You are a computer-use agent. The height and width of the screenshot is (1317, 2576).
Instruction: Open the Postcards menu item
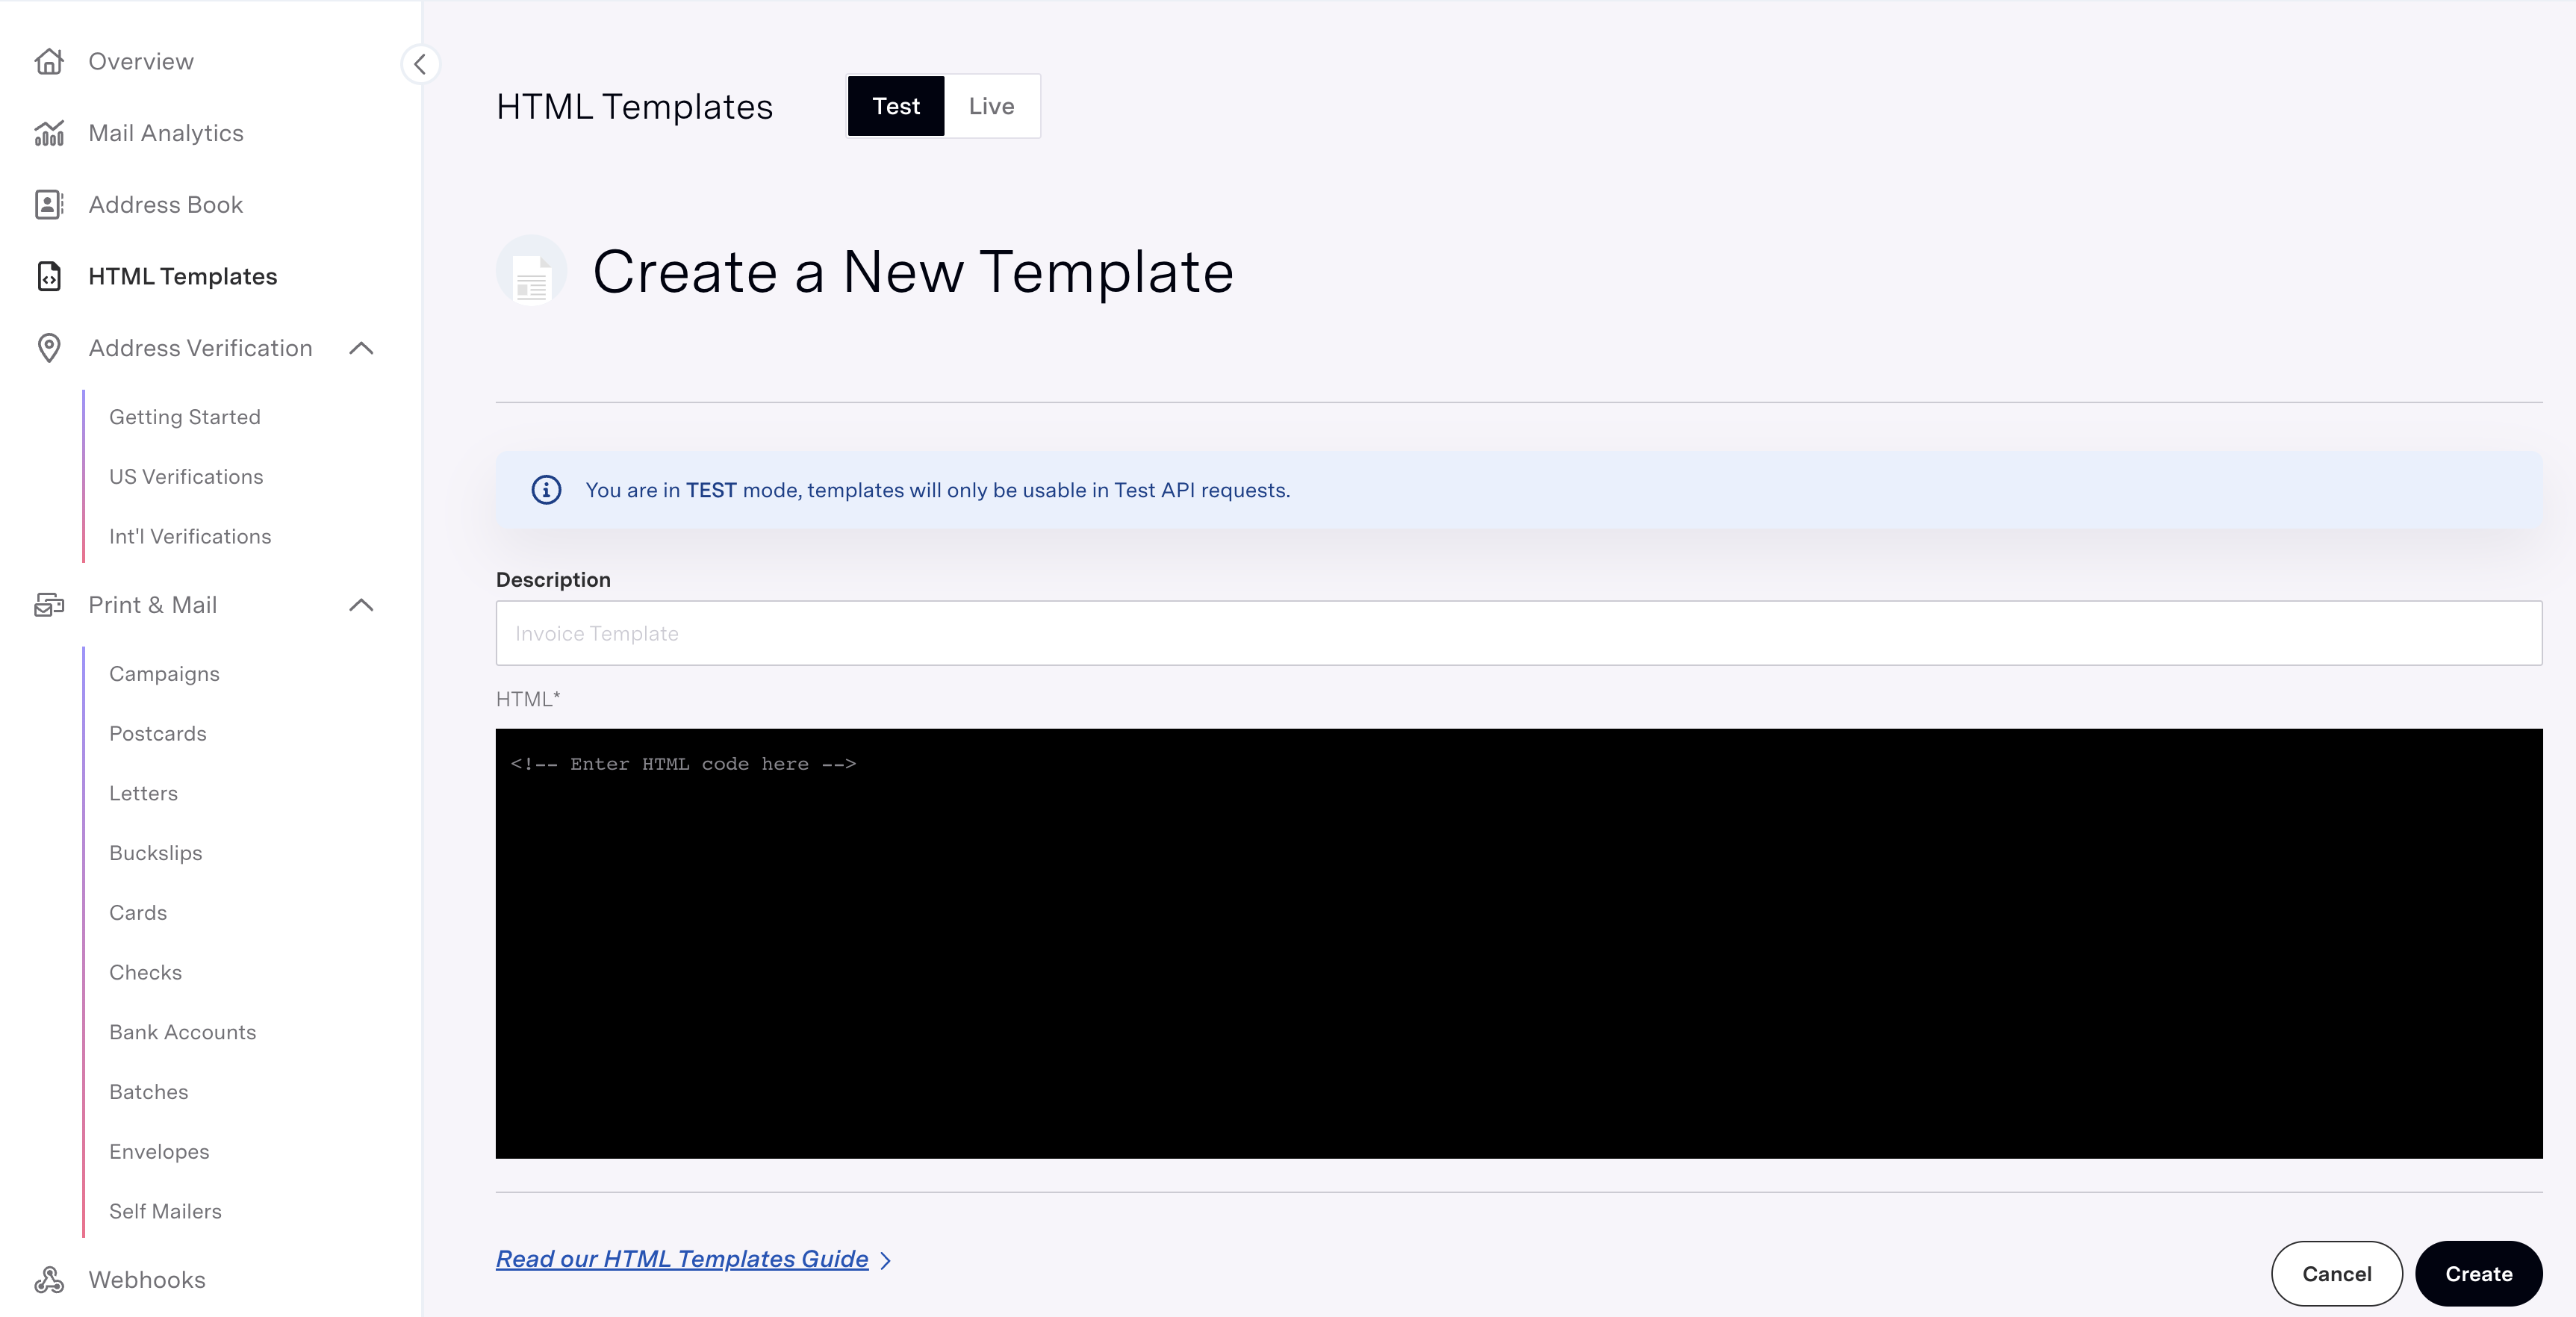tap(158, 734)
